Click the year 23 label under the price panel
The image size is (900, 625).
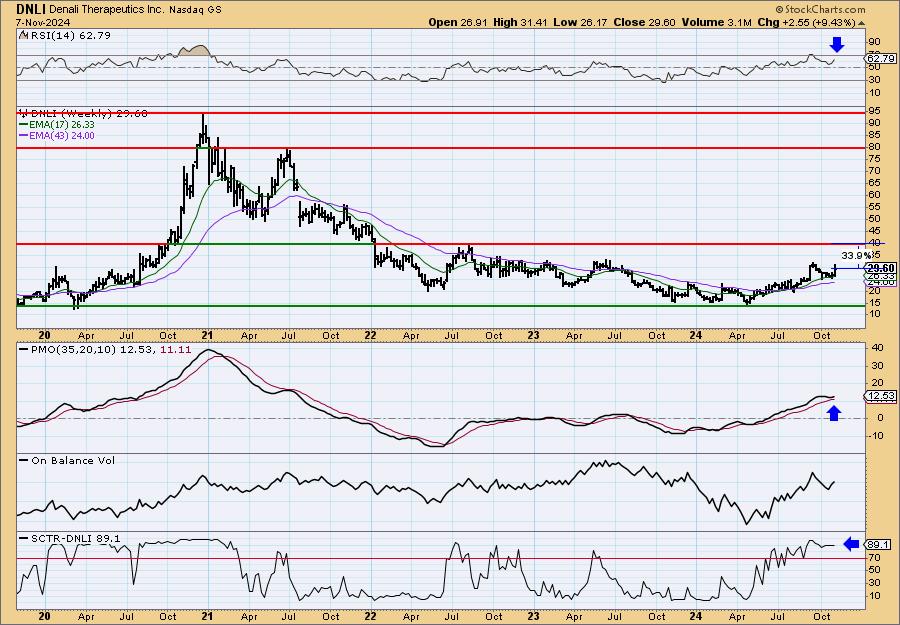click(534, 335)
